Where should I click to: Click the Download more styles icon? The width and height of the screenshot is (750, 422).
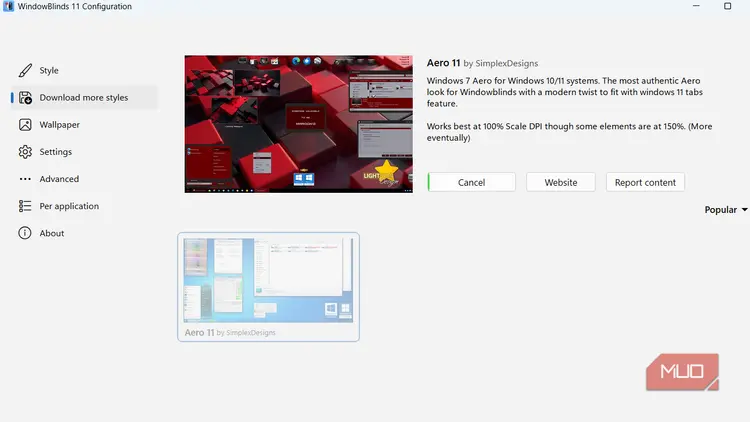tap(25, 98)
